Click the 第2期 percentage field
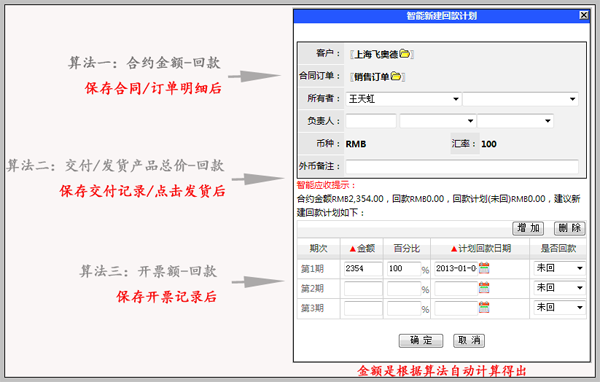600x382 pixels. click(404, 289)
